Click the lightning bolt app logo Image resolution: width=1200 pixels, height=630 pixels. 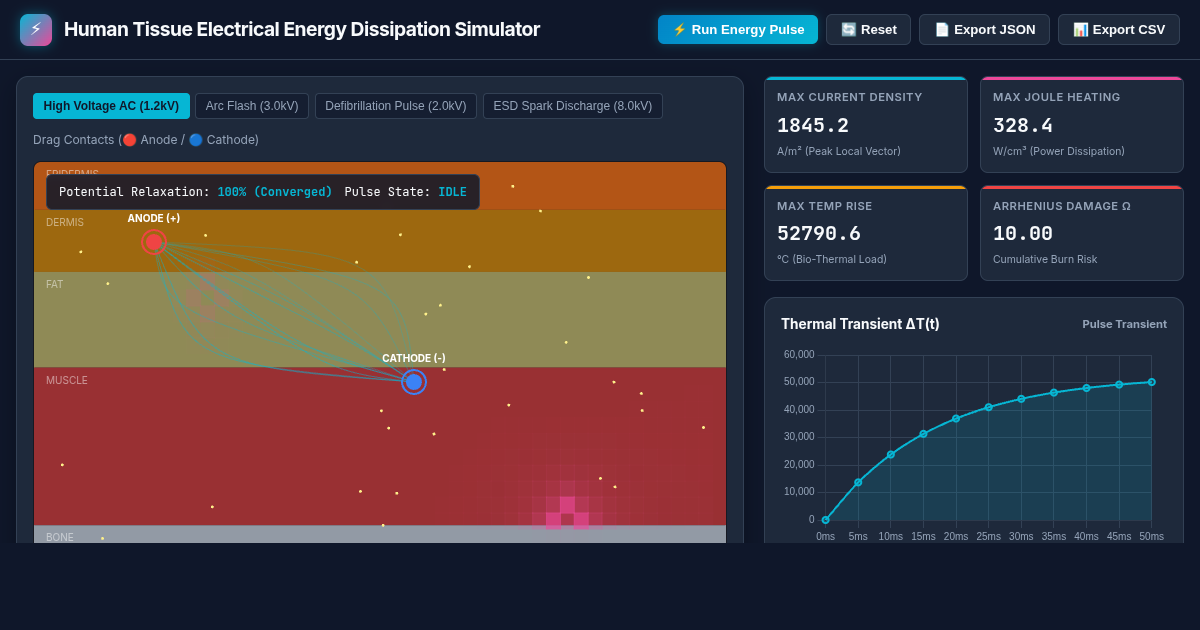36,30
